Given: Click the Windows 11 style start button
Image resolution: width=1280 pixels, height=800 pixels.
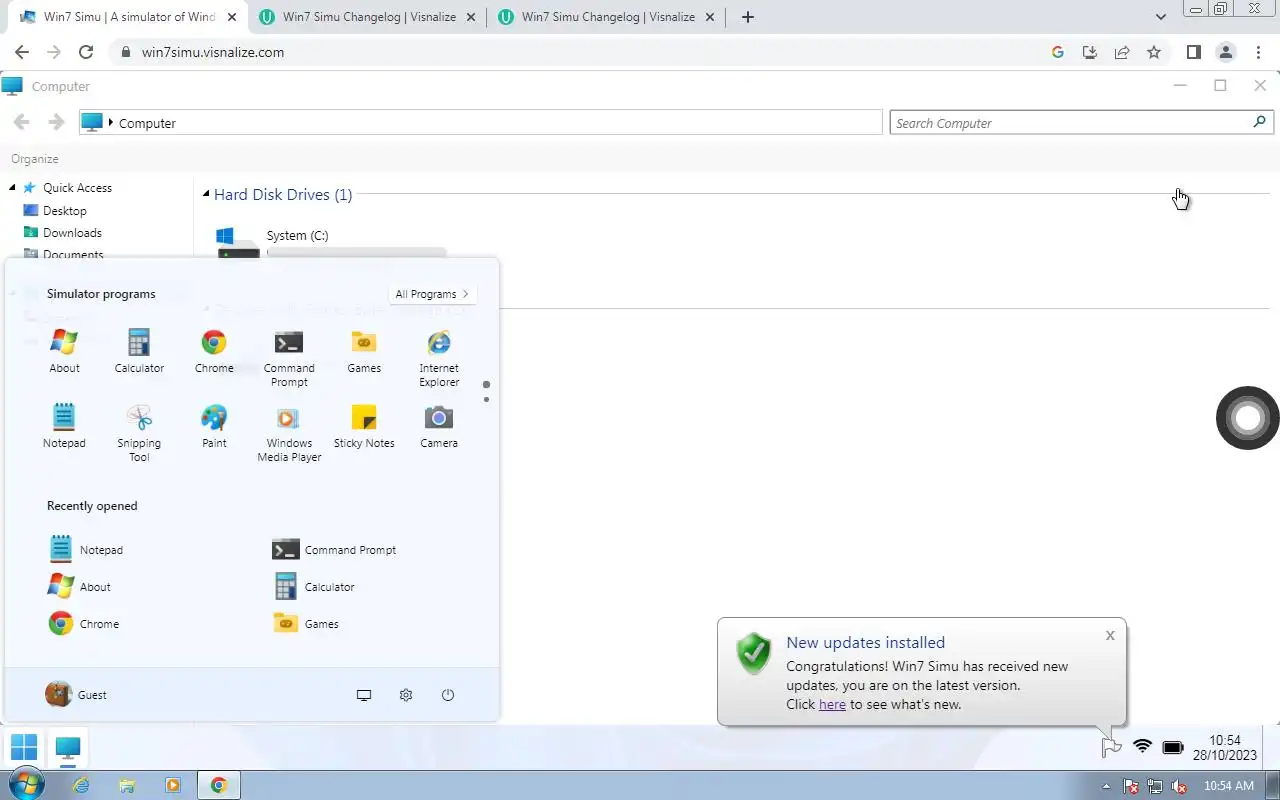Looking at the screenshot, I should 24,748.
